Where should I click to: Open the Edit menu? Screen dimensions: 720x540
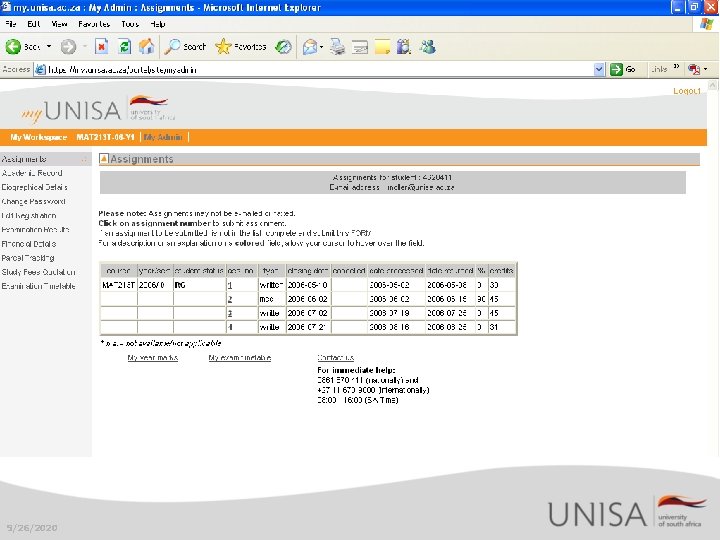tap(34, 24)
